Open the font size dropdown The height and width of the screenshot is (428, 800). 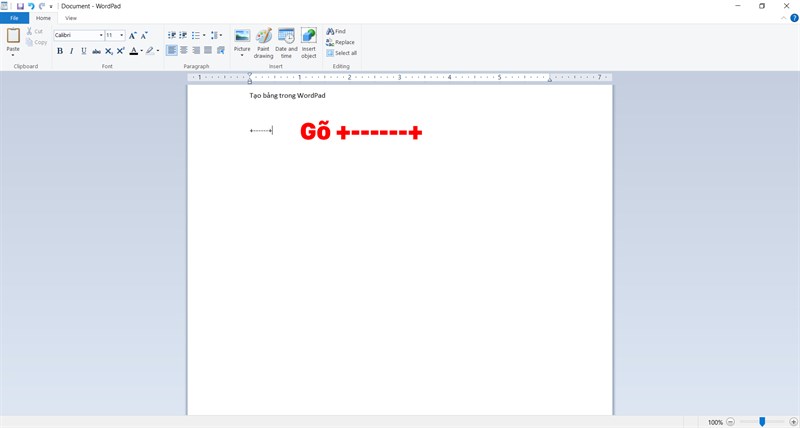(121, 35)
